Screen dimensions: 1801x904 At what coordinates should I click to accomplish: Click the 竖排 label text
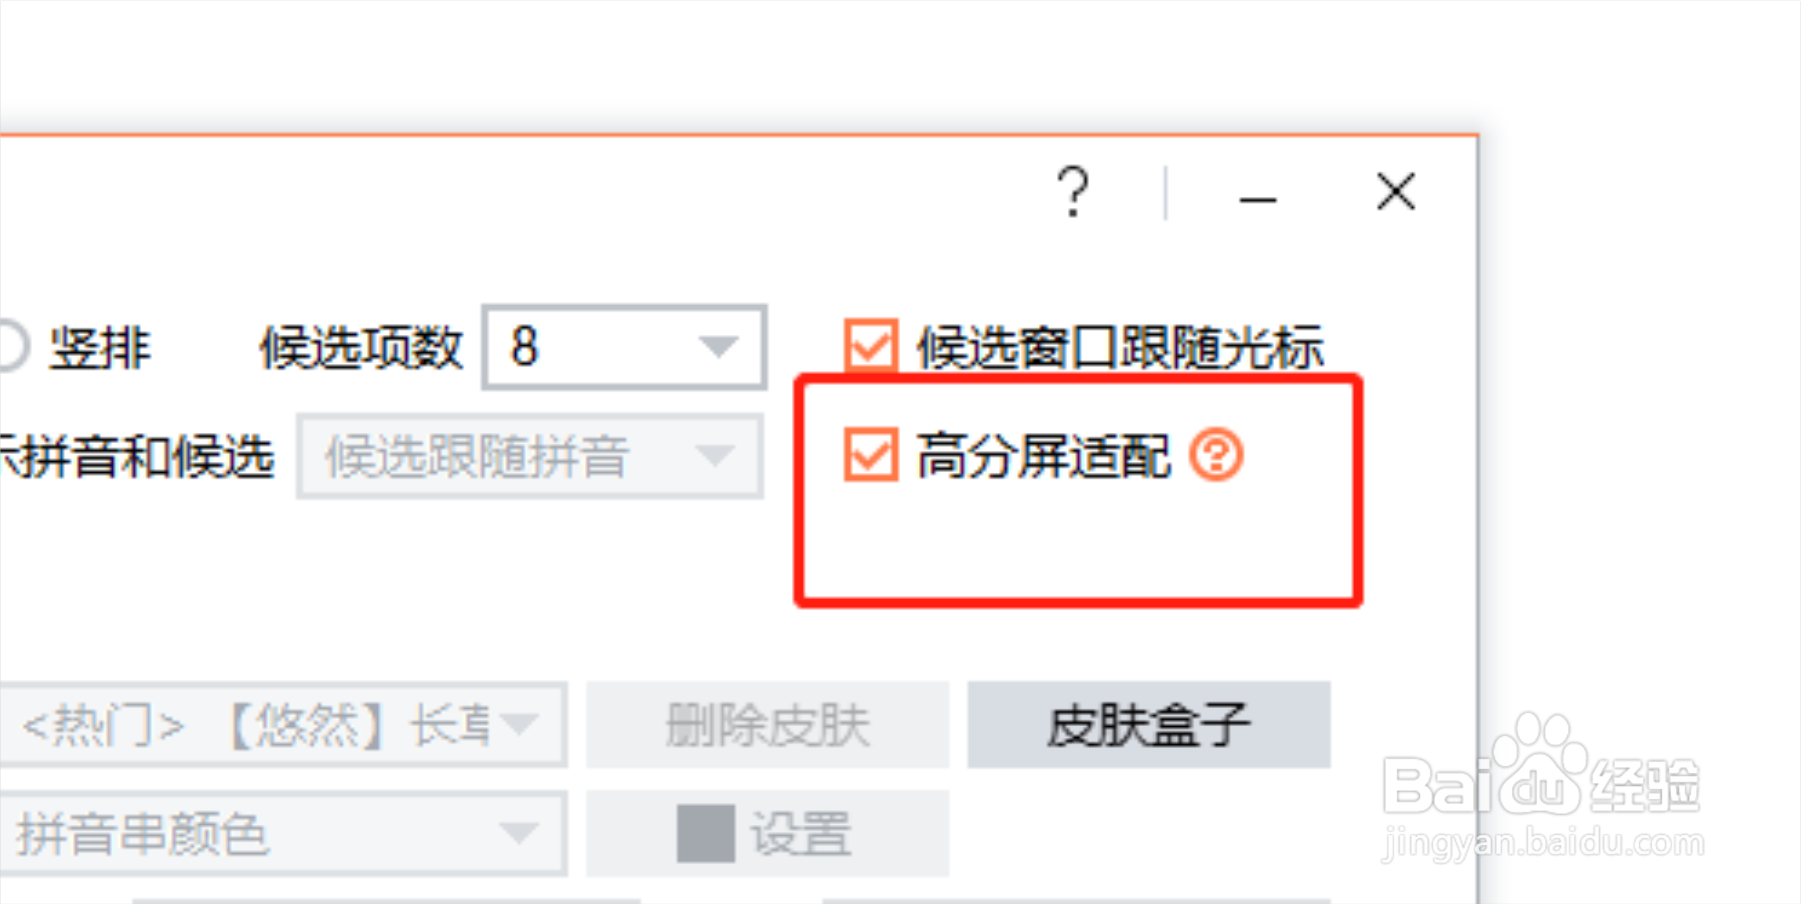(x=100, y=347)
